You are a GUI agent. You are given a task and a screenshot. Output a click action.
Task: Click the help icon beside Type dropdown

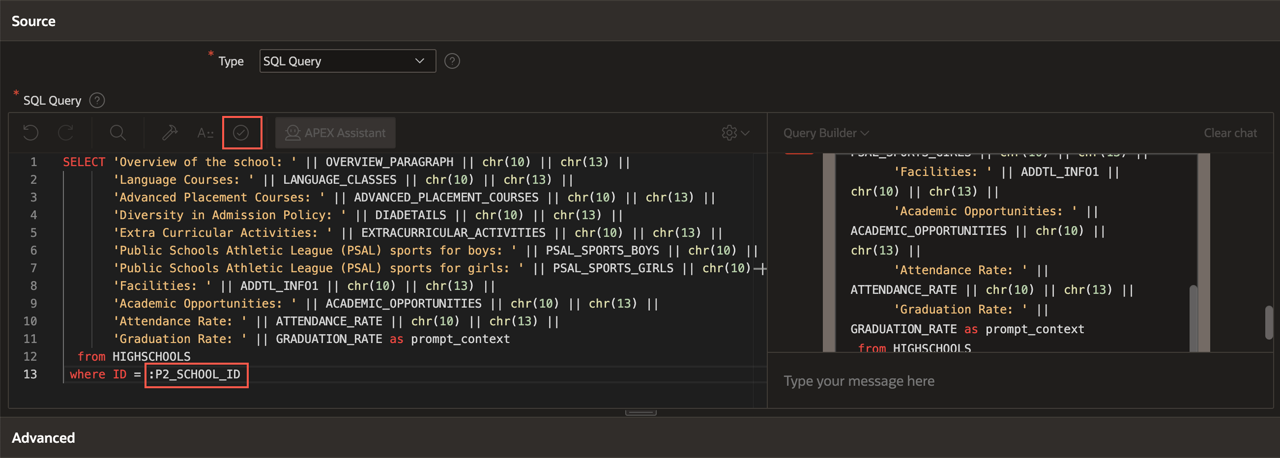(x=452, y=61)
